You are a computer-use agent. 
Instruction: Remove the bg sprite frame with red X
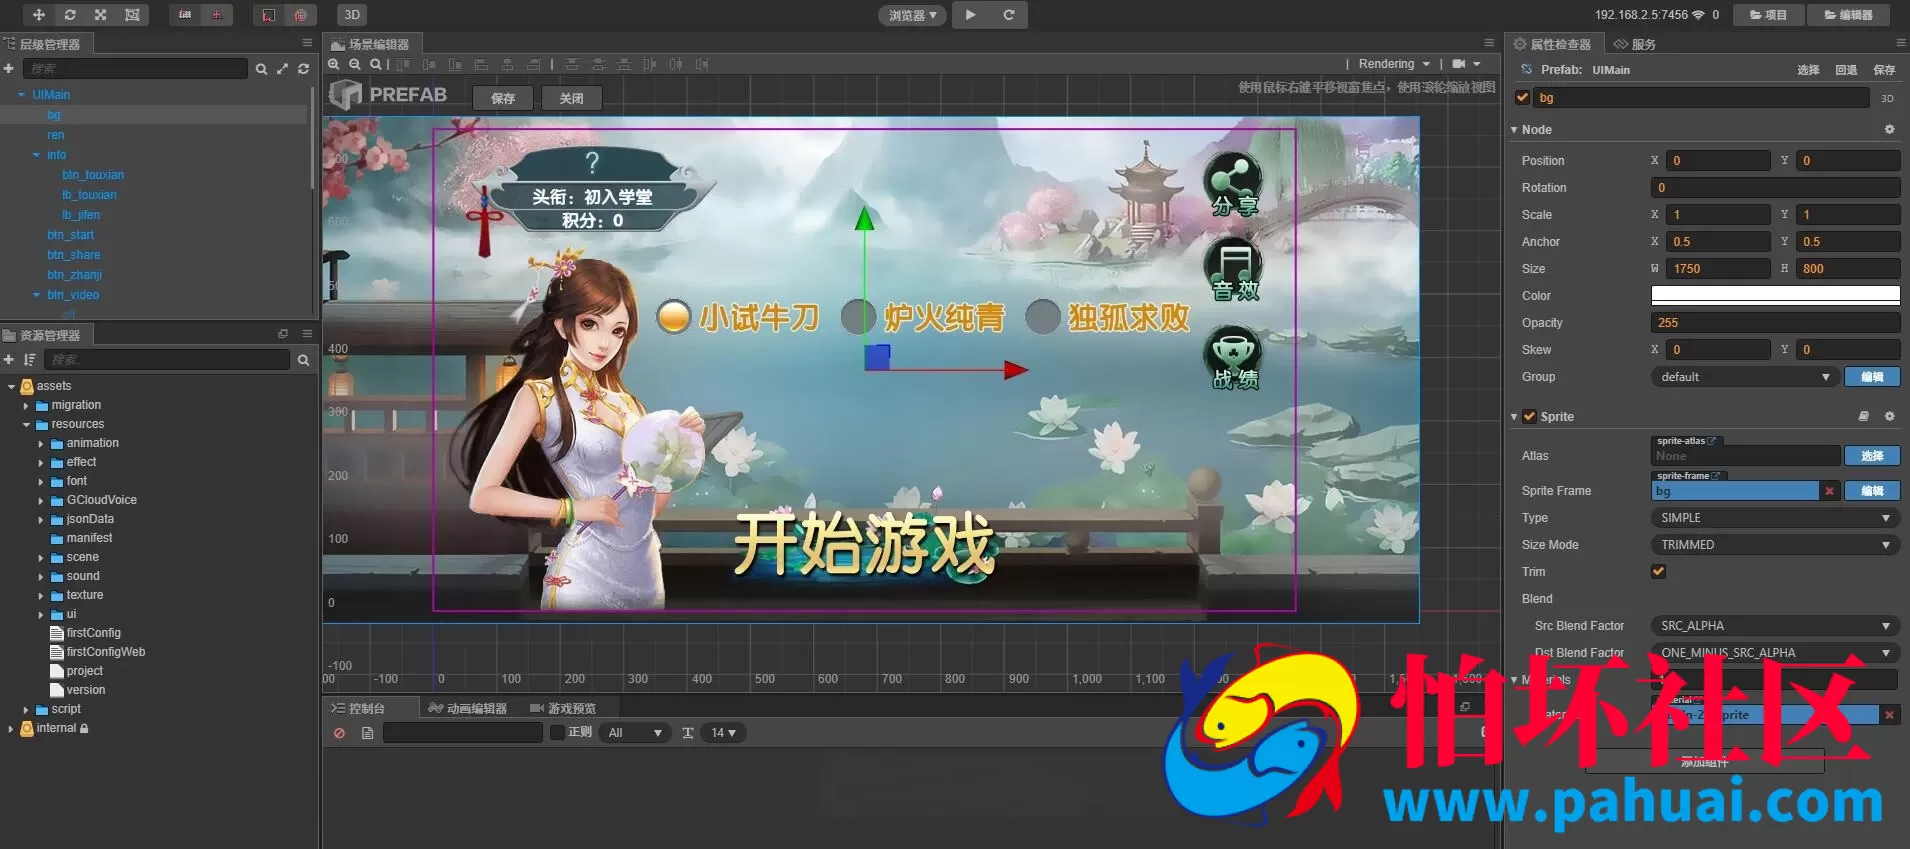coord(1829,491)
